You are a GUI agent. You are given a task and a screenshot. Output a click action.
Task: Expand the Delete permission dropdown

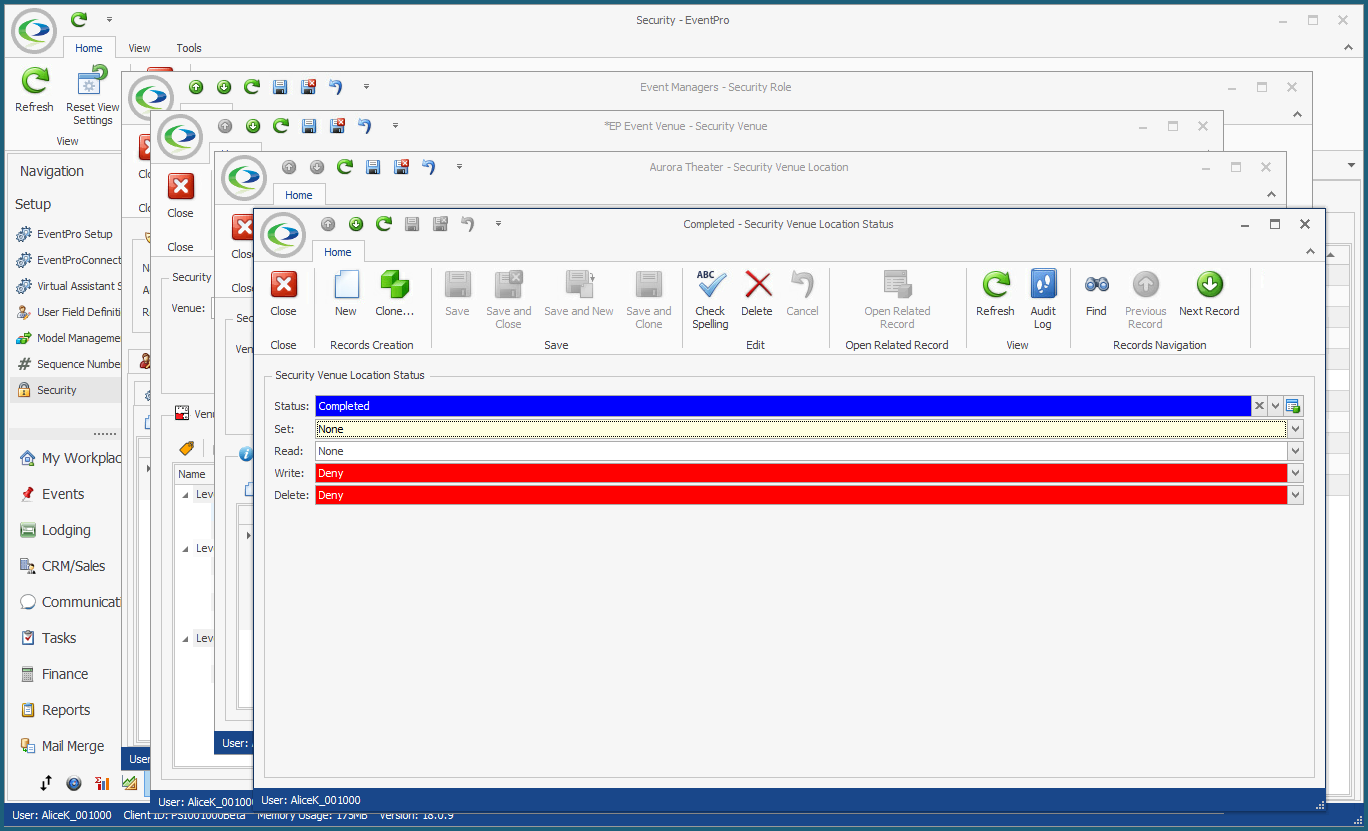tap(1296, 495)
